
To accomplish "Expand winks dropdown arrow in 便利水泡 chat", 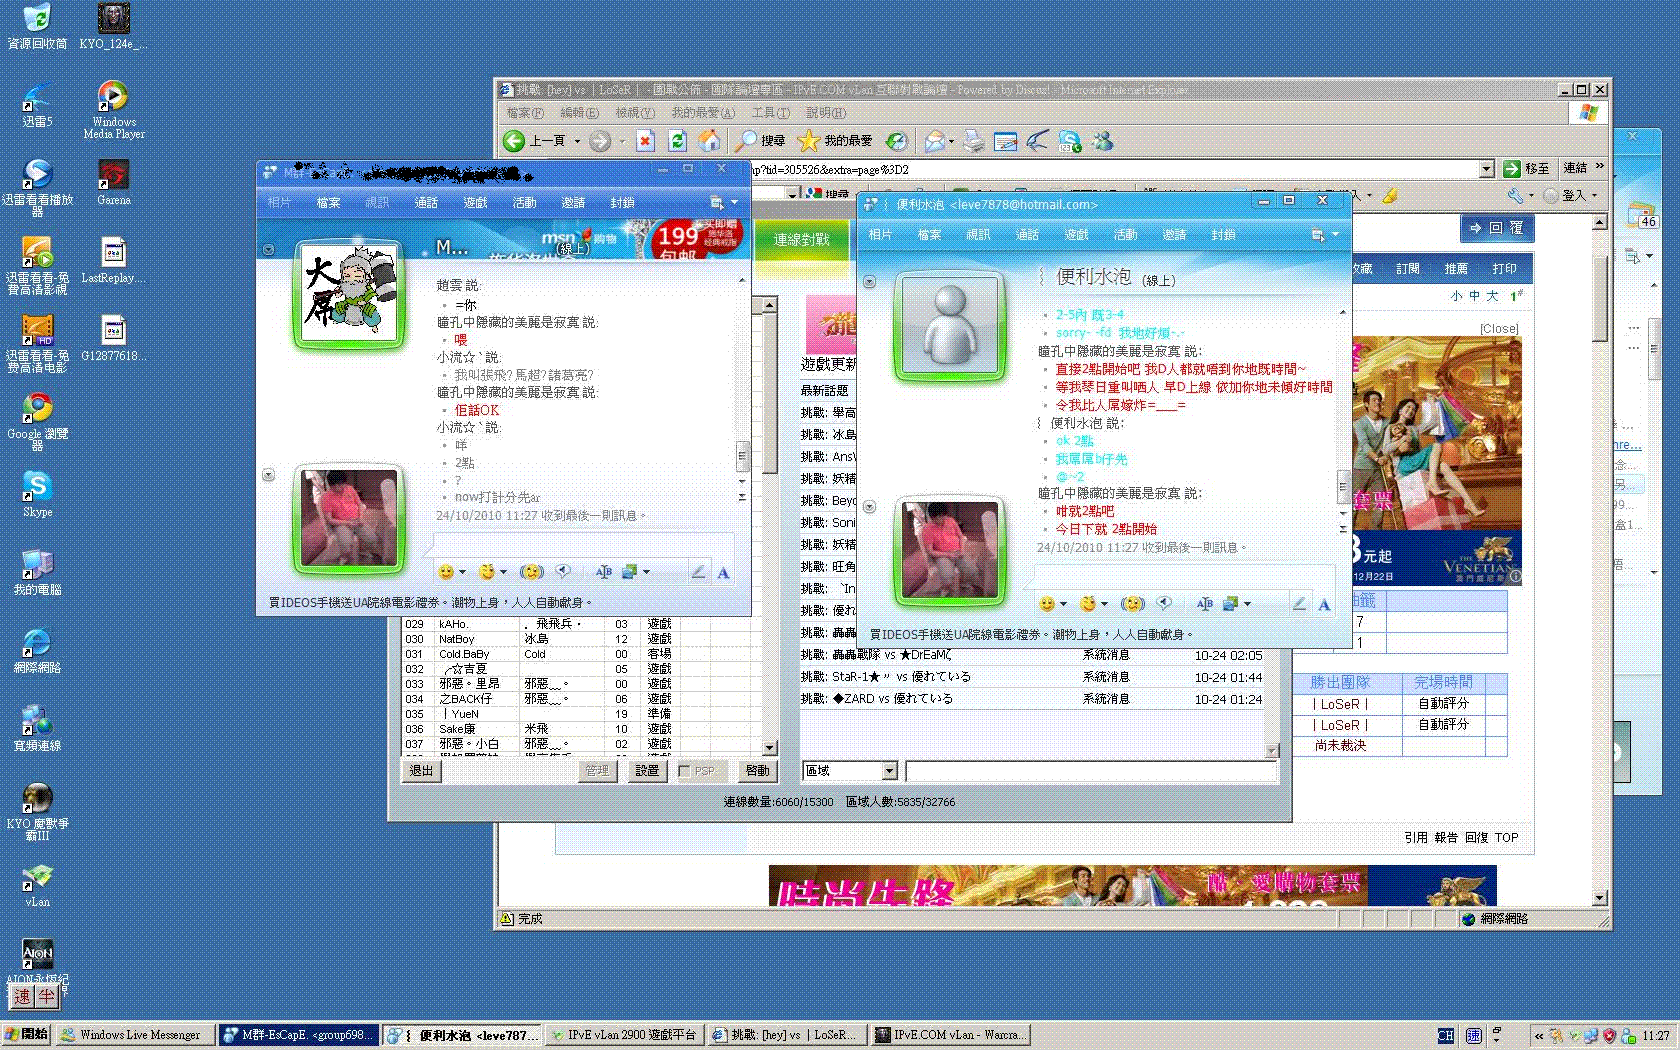I will point(1104,604).
